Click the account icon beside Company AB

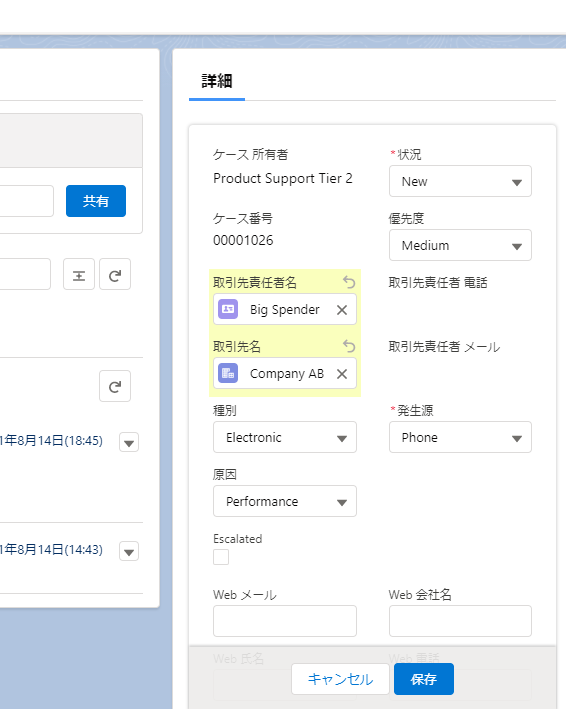pyautogui.click(x=228, y=373)
